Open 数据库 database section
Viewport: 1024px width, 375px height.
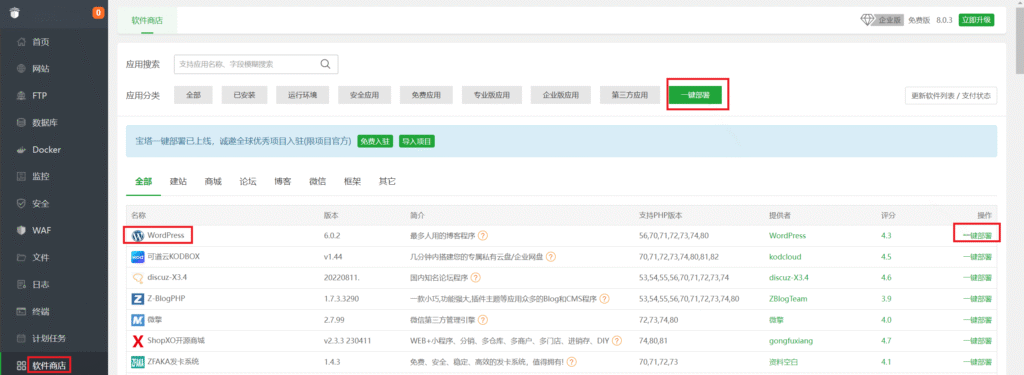46,123
